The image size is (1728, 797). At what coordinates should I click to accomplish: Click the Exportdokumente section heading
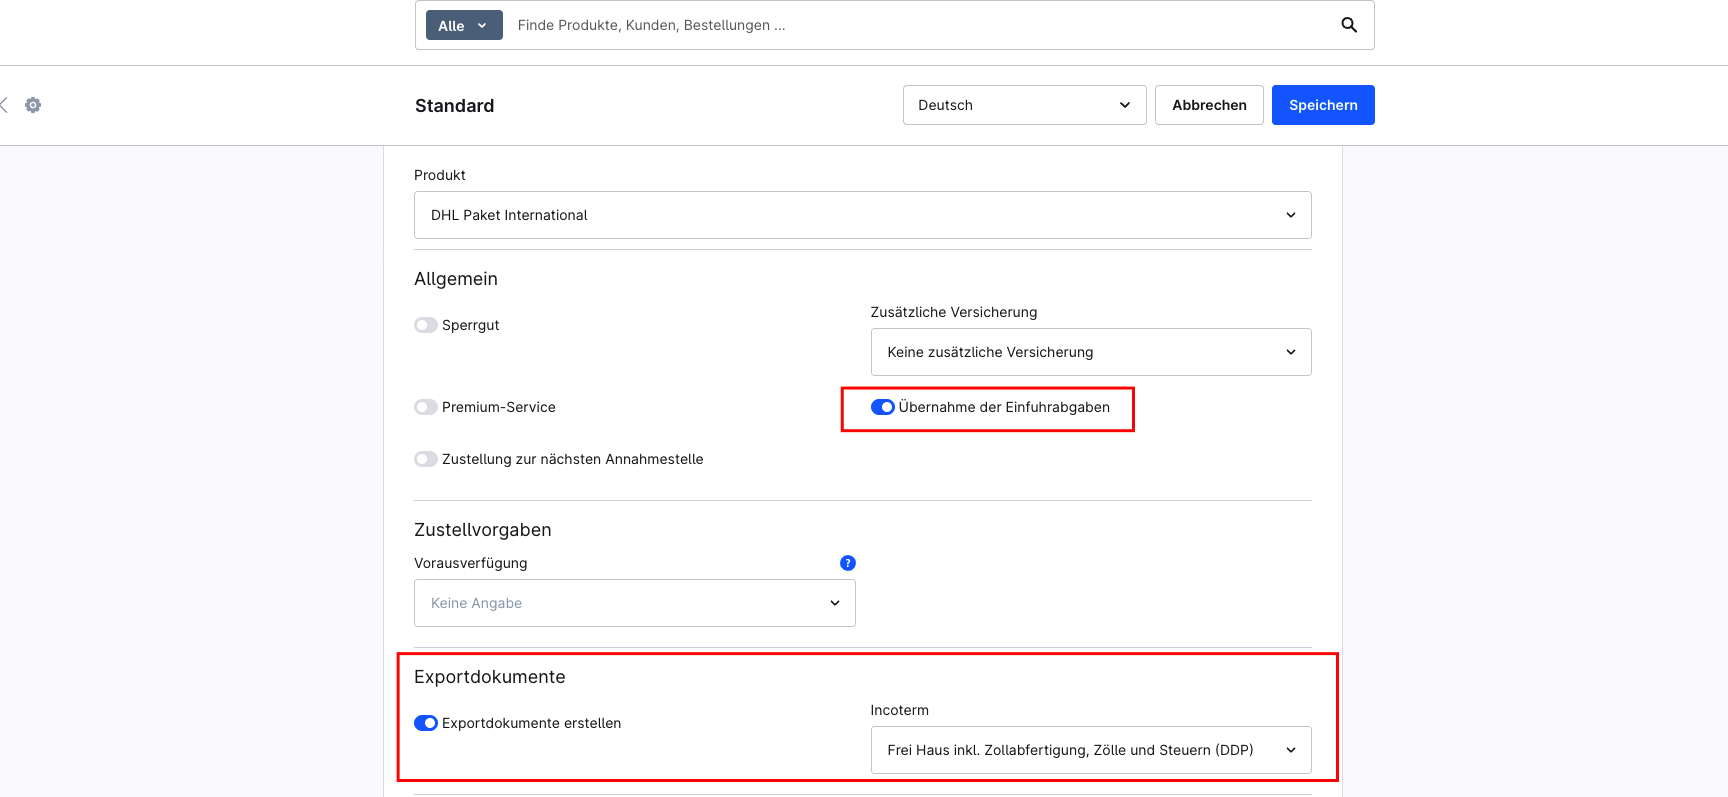point(489,677)
